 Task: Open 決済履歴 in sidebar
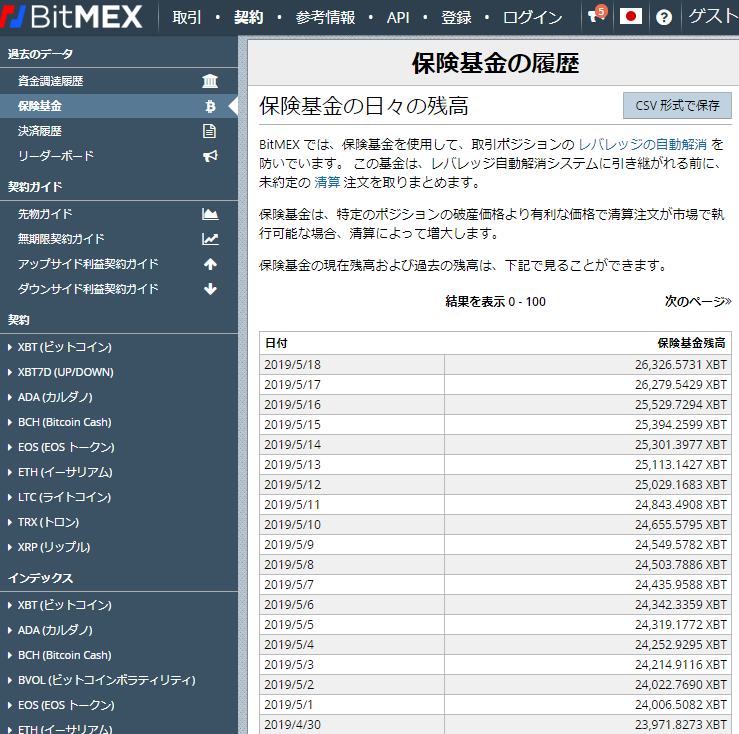[40, 131]
